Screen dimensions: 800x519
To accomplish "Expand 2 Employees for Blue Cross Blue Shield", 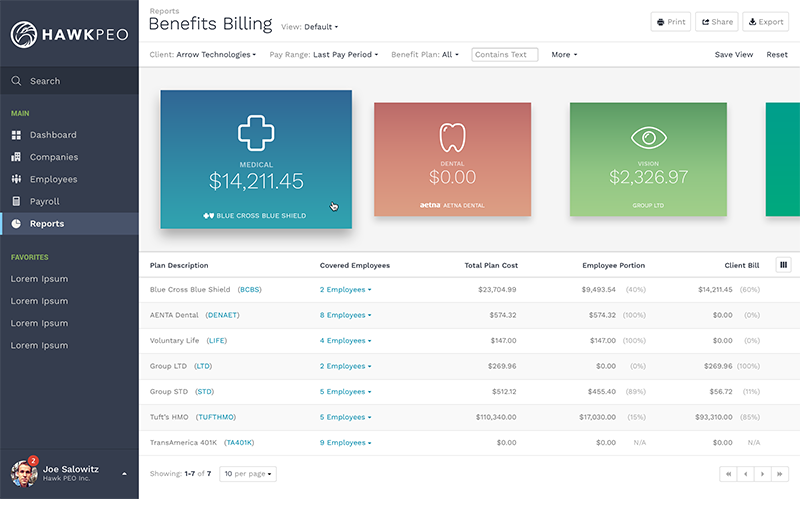I will click(345, 290).
